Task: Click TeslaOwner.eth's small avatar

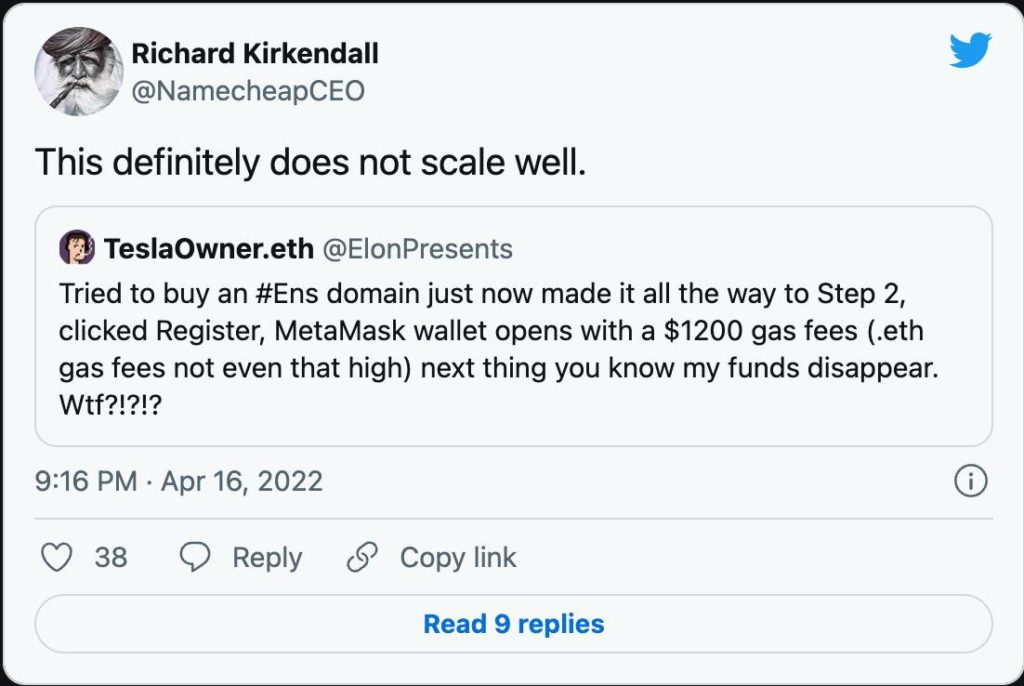Action: coord(77,248)
